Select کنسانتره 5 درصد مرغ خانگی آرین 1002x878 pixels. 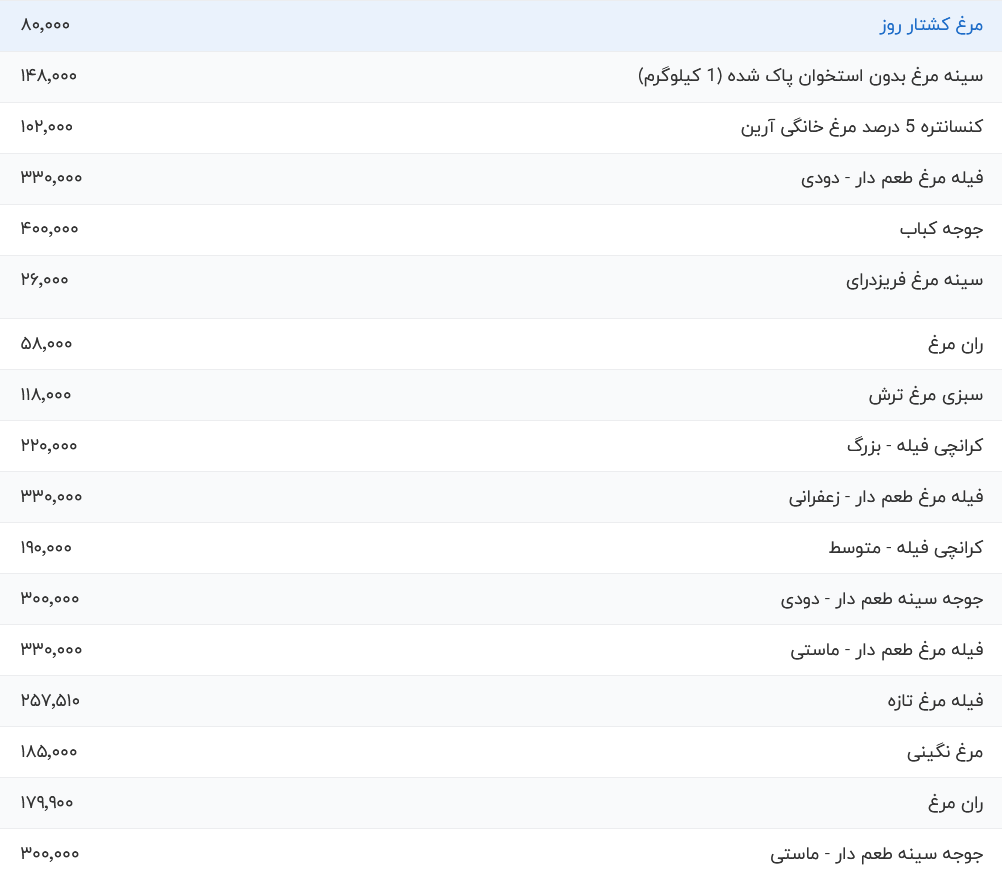pos(861,127)
